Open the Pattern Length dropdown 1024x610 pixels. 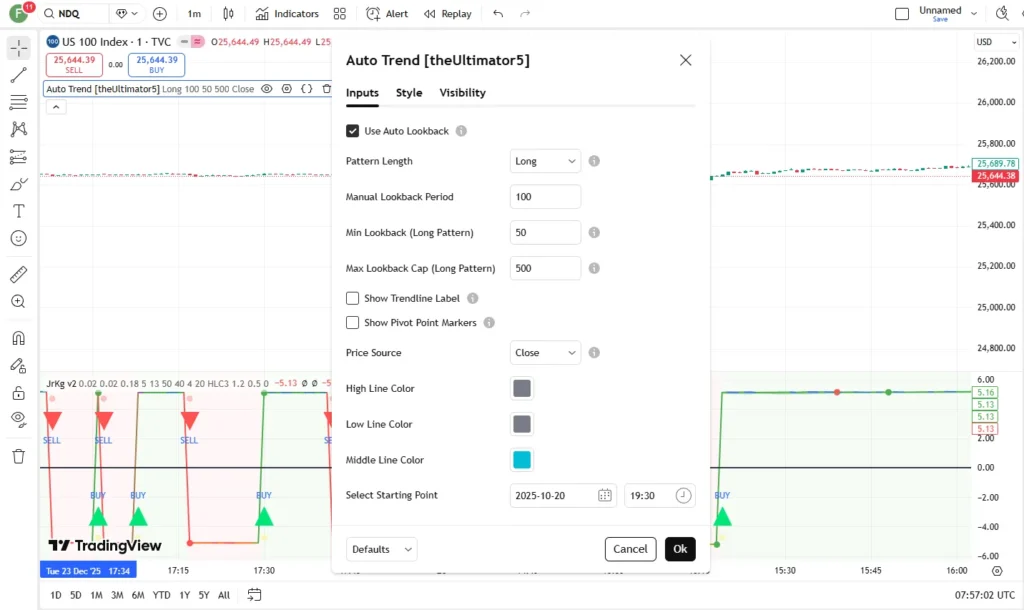545,161
